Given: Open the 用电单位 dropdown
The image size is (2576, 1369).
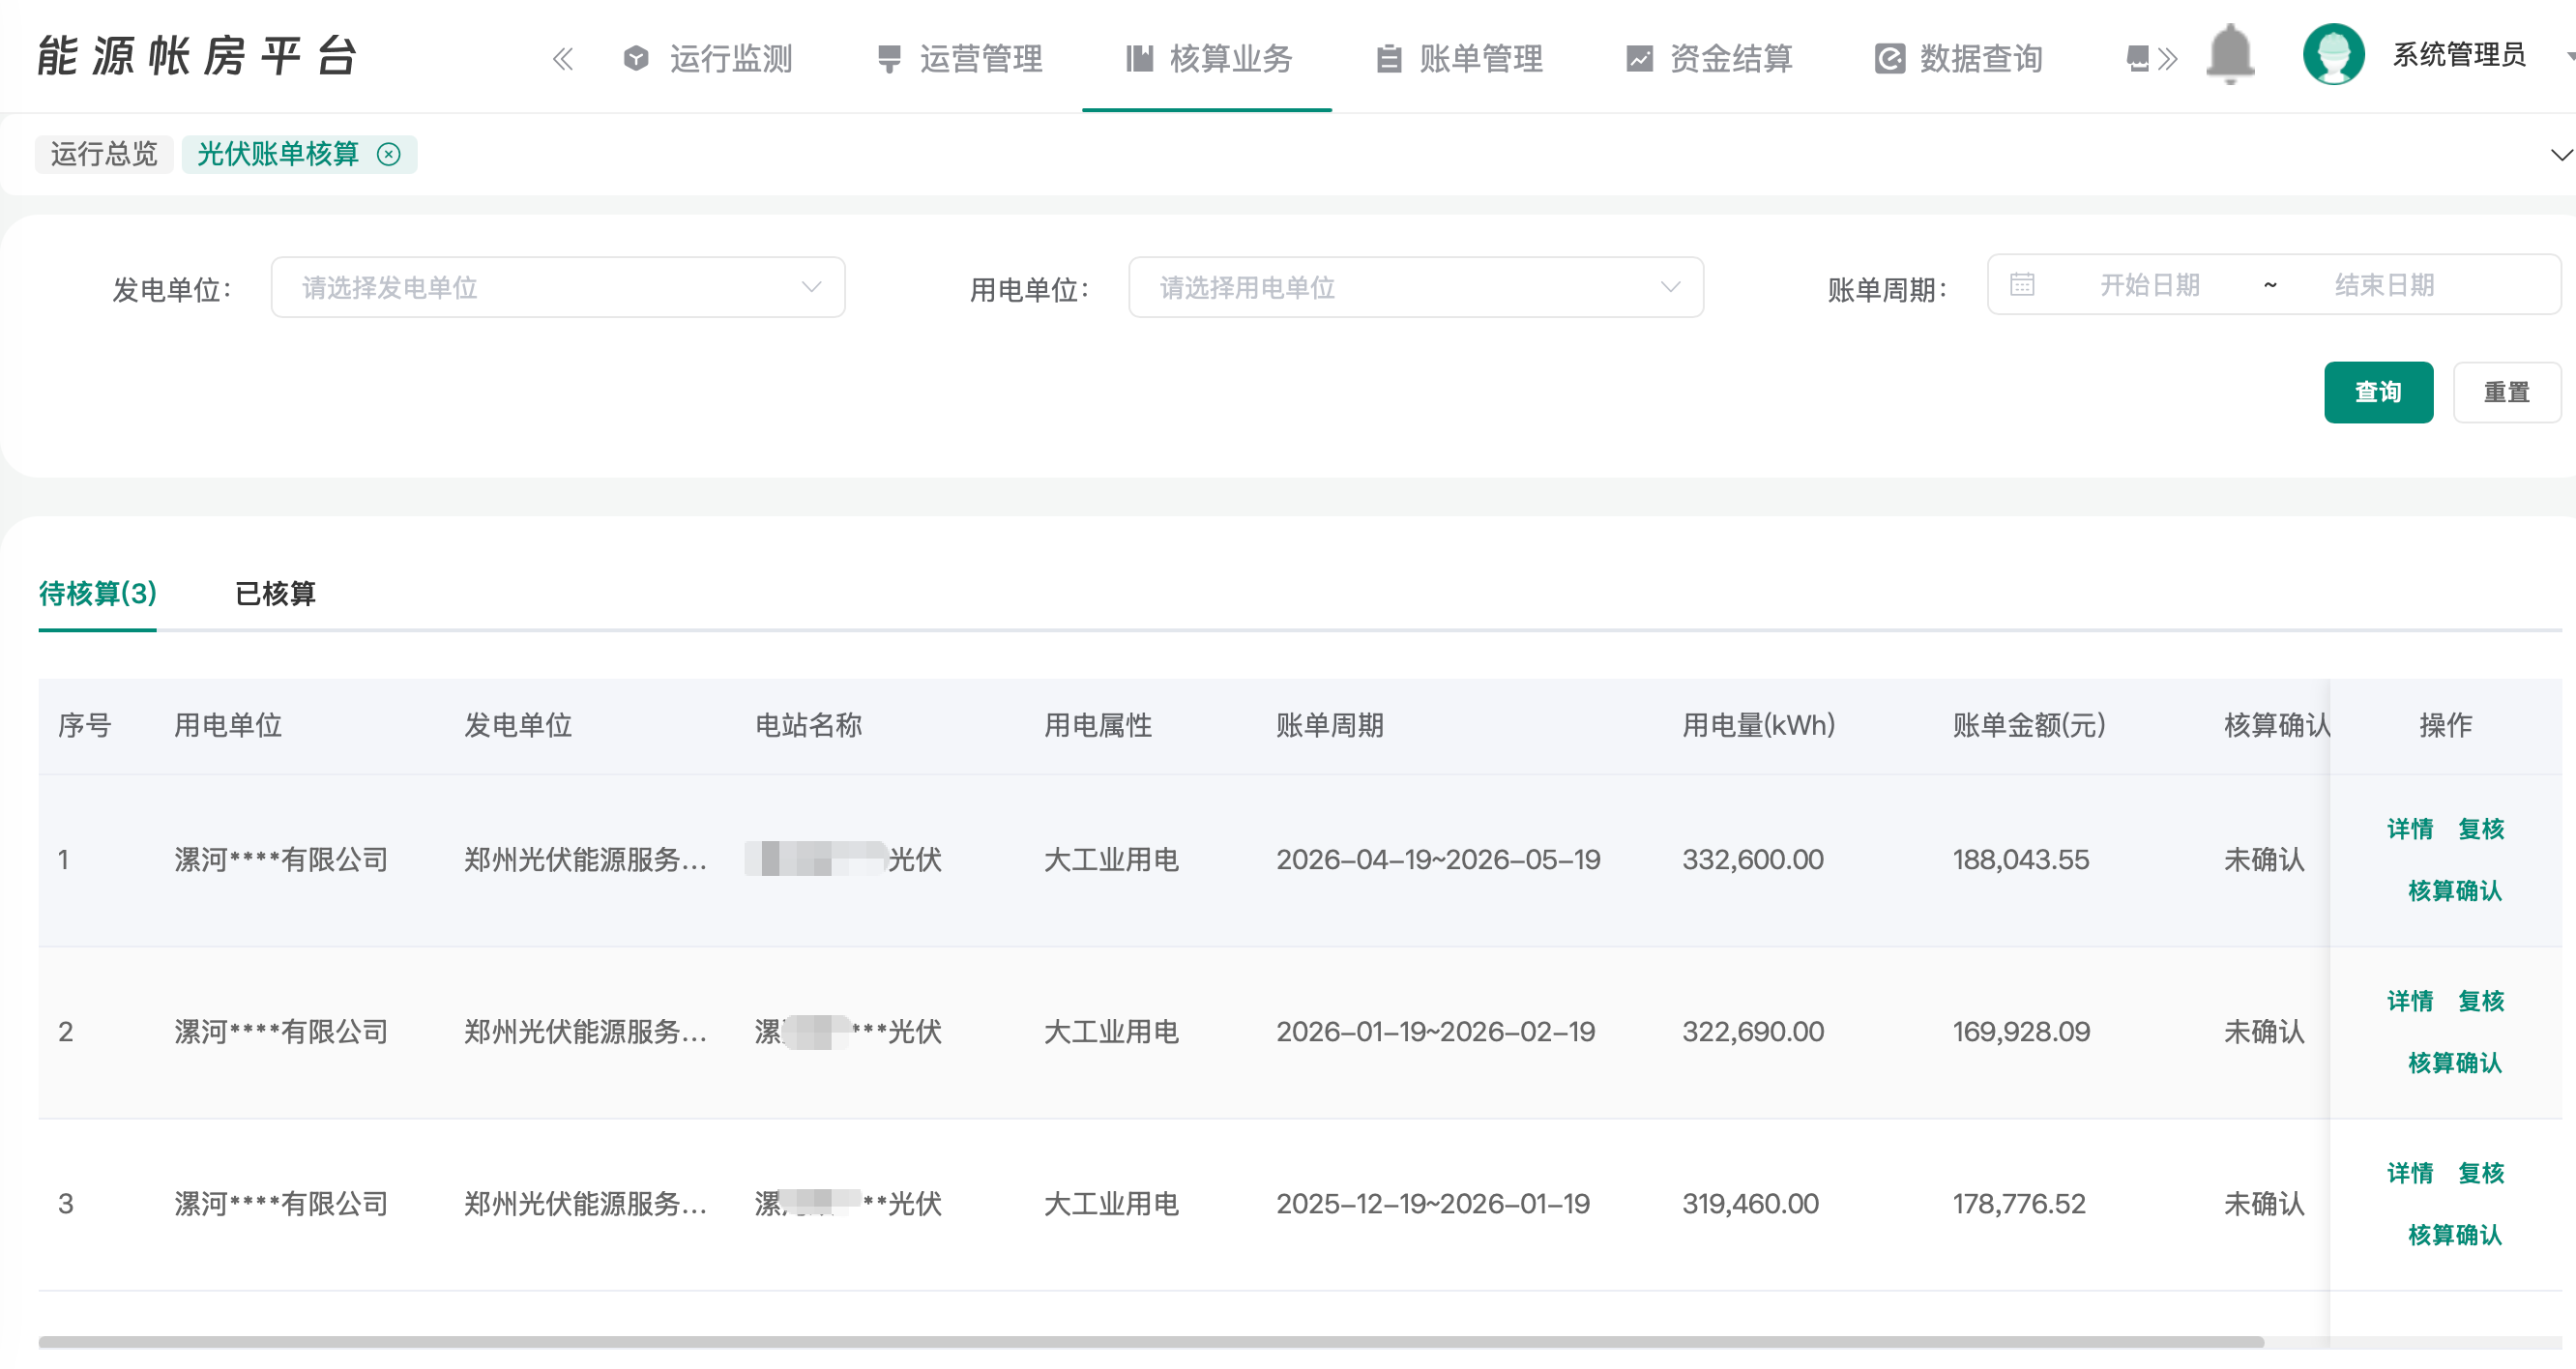Looking at the screenshot, I should point(1416,288).
